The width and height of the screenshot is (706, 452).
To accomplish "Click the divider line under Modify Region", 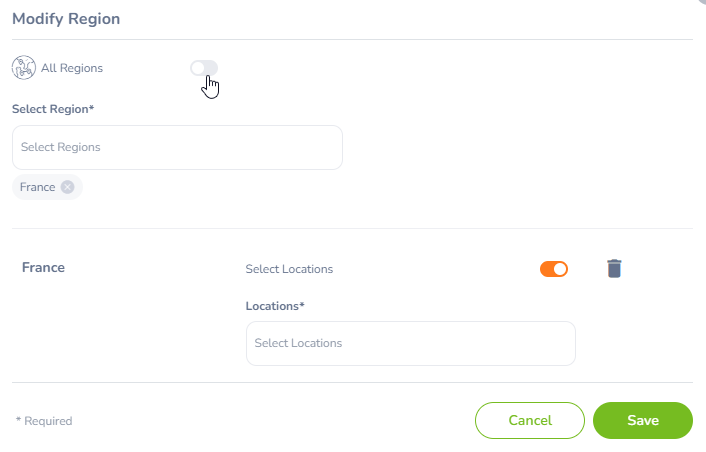I will [353, 40].
